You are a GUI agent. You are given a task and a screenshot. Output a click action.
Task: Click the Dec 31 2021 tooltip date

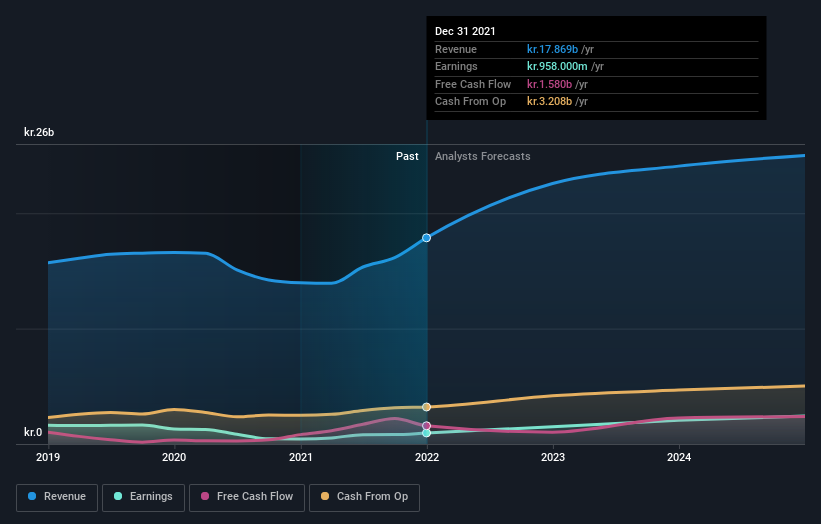pos(465,31)
